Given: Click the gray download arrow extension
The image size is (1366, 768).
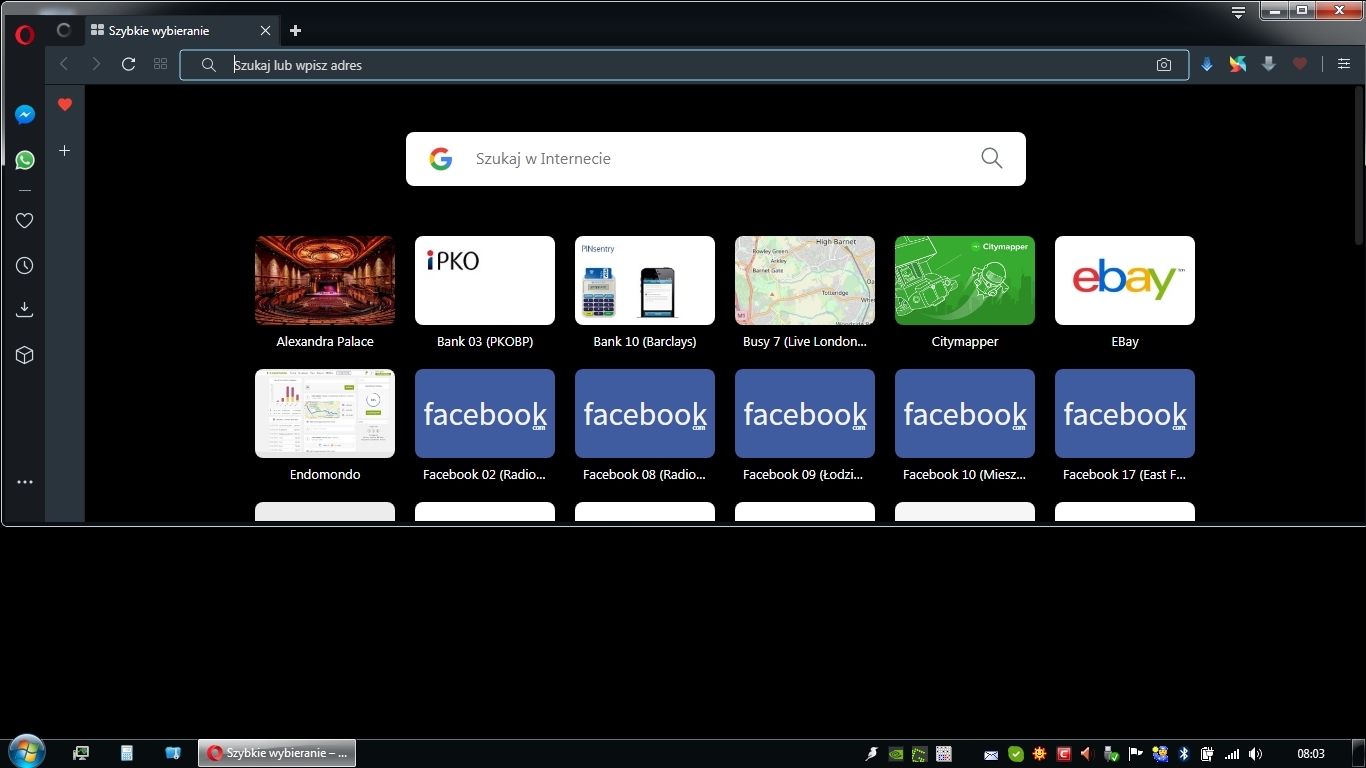Looking at the screenshot, I should (x=1269, y=64).
